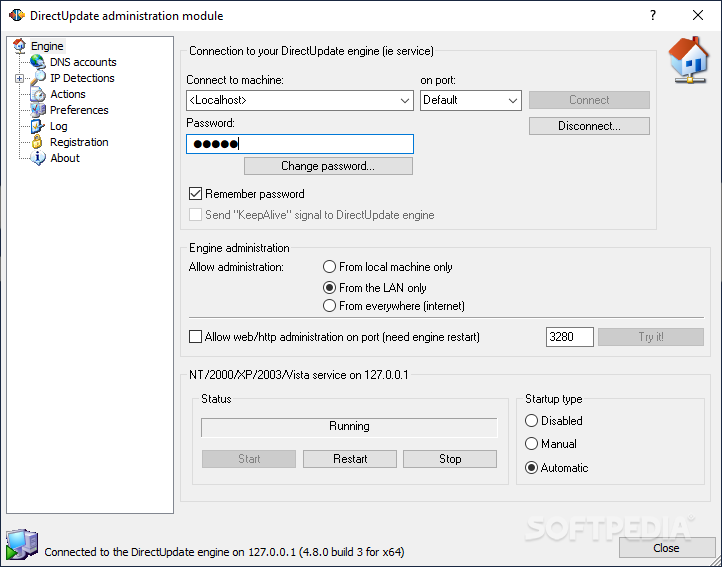Click the 'Connected to the DirectUpdate engine' status text

[224, 551]
